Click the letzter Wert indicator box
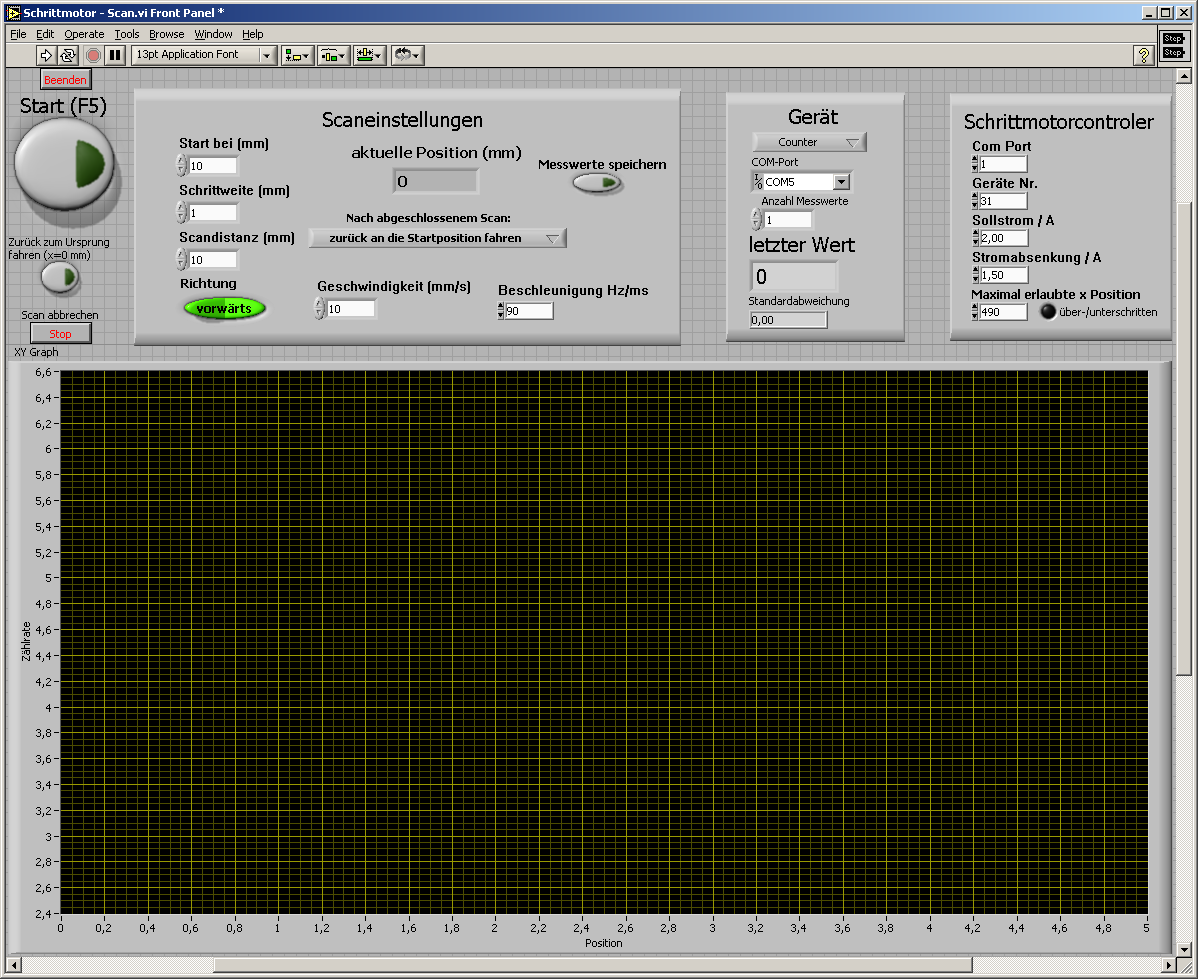Viewport: 1198px width, 979px height. point(794,276)
